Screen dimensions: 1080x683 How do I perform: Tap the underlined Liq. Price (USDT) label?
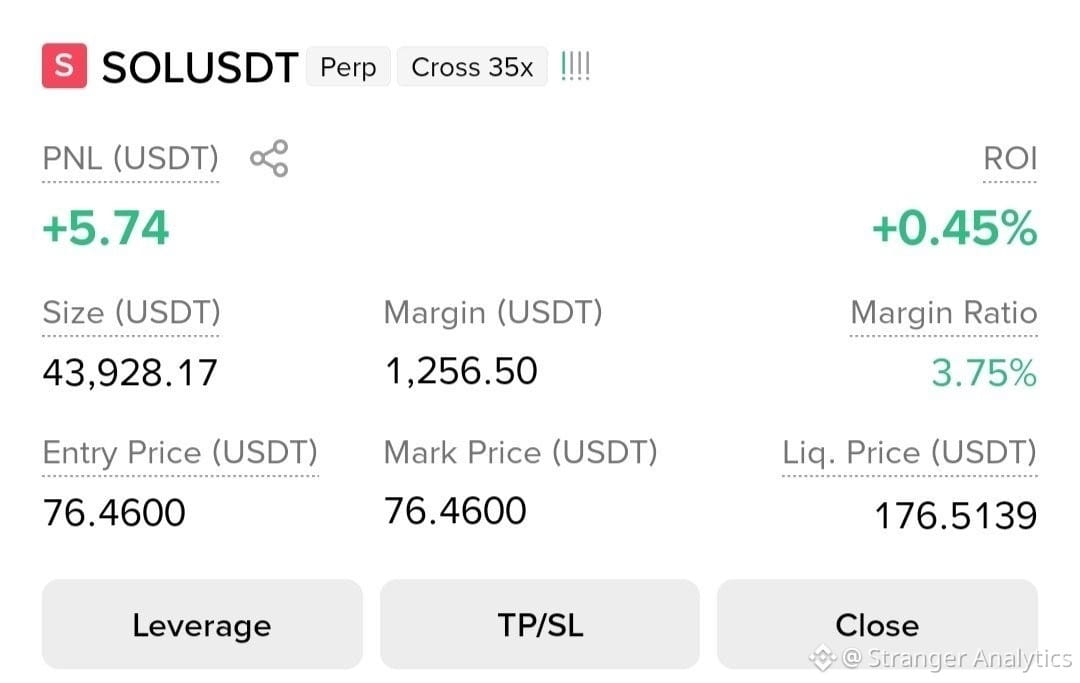point(910,453)
